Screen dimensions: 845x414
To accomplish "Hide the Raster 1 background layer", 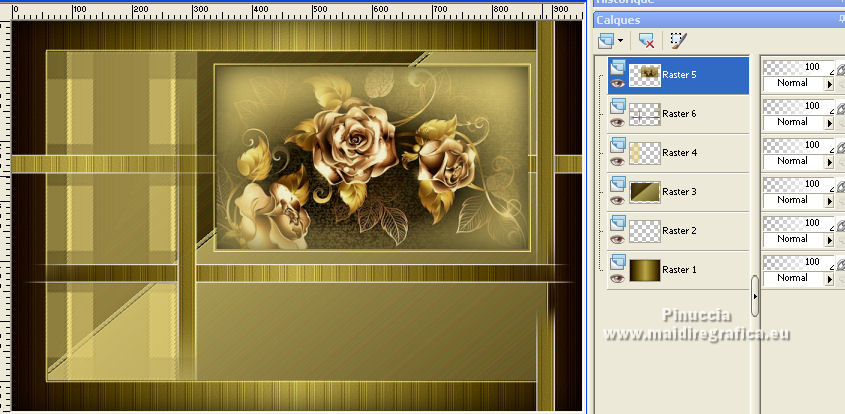I will point(618,278).
